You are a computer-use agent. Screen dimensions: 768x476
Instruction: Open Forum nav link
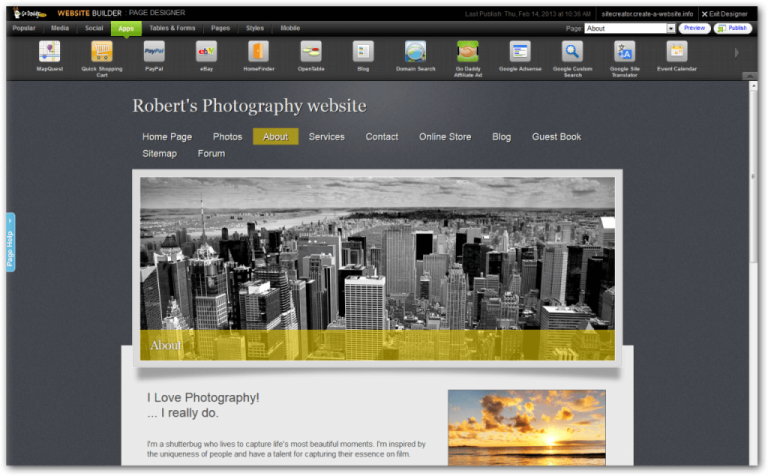pos(211,154)
